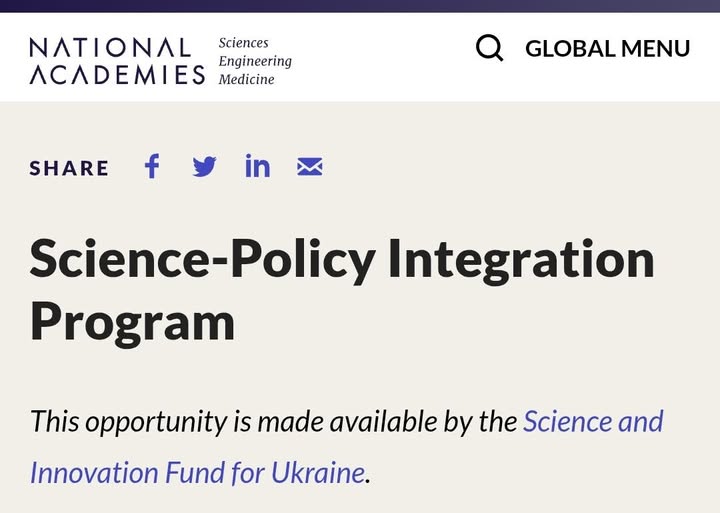Share the page via Twitter icon
Viewport: 720px width, 513px height.
[x=204, y=167]
